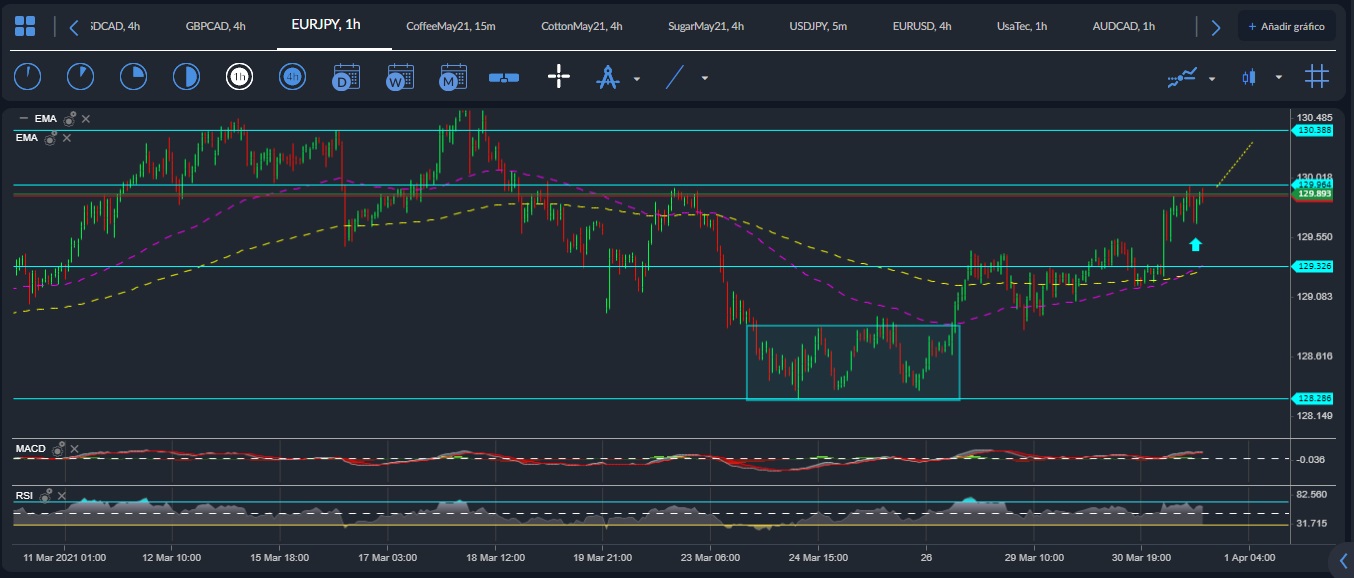Viewport: 1354px width, 578px height.
Task: Select the fifteen-minute quarter-pie timeframe icon
Action: 133,76
